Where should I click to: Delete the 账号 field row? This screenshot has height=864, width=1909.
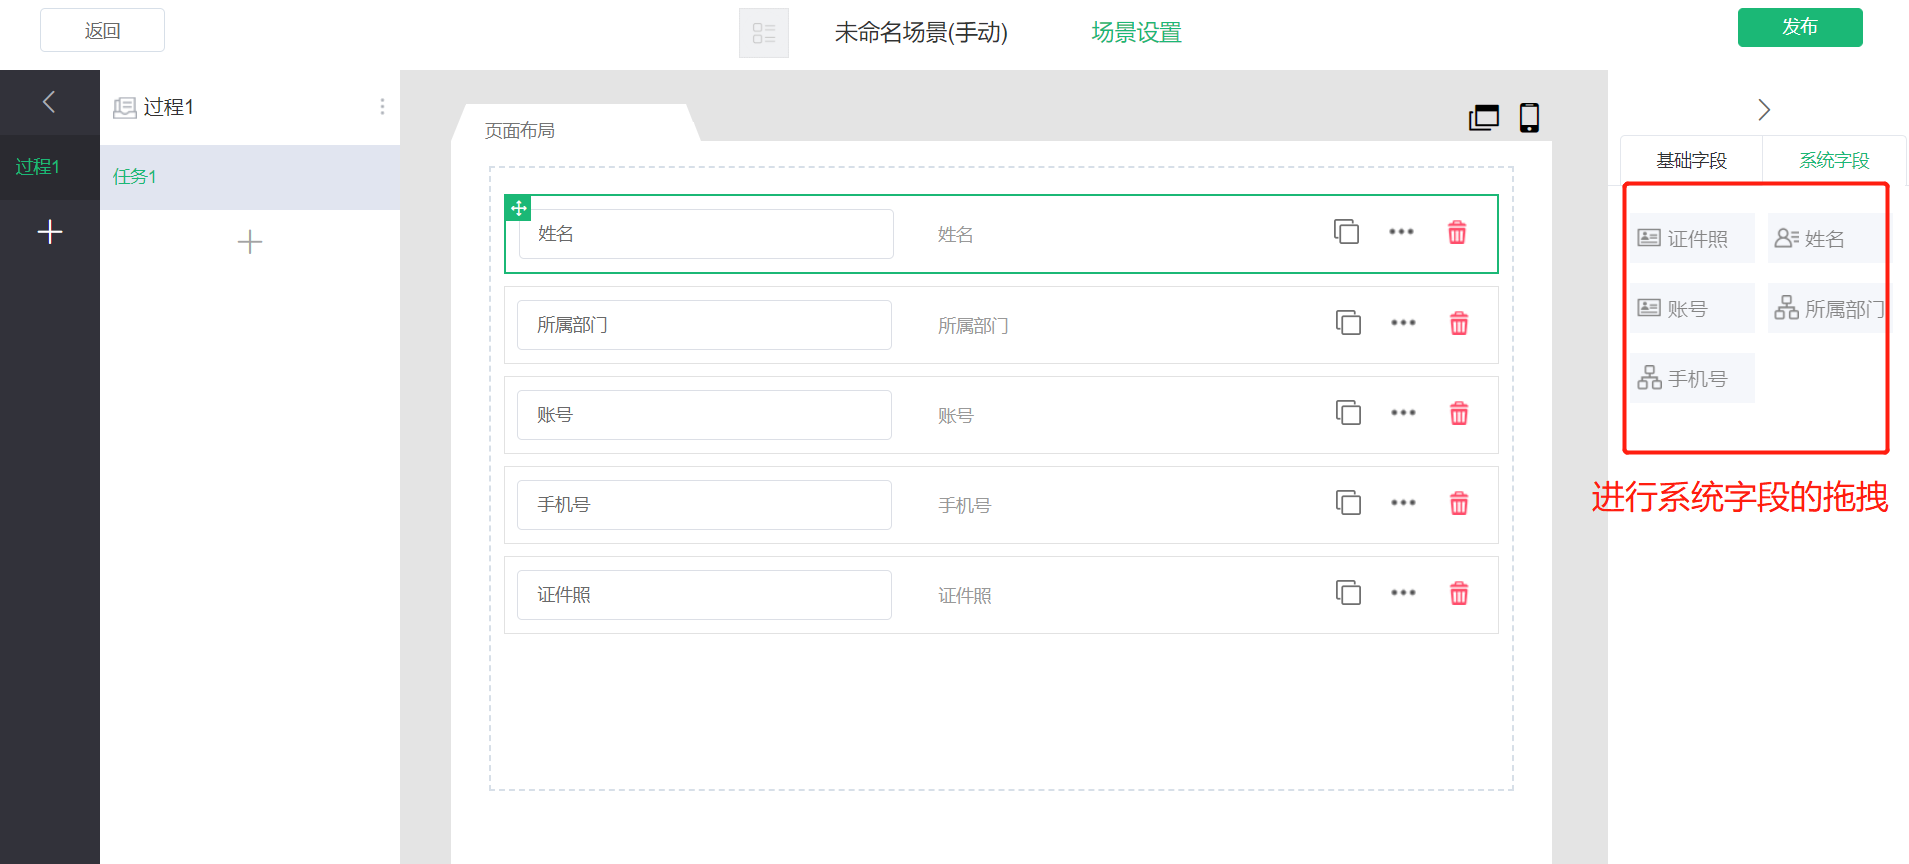[1459, 413]
